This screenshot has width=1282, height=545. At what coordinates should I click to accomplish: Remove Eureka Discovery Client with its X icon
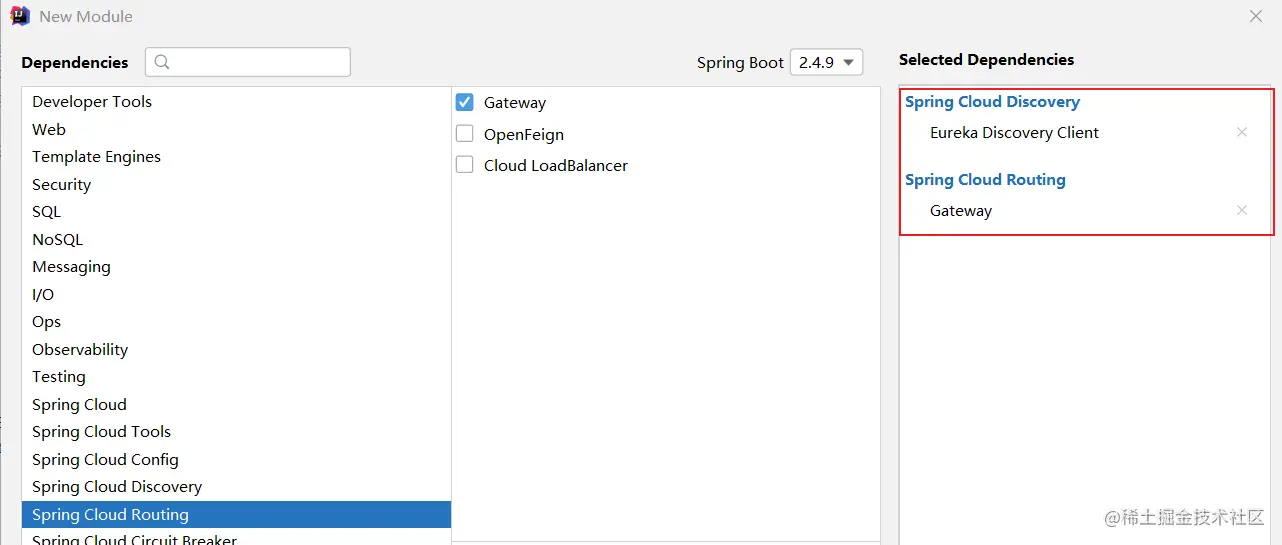(x=1242, y=132)
